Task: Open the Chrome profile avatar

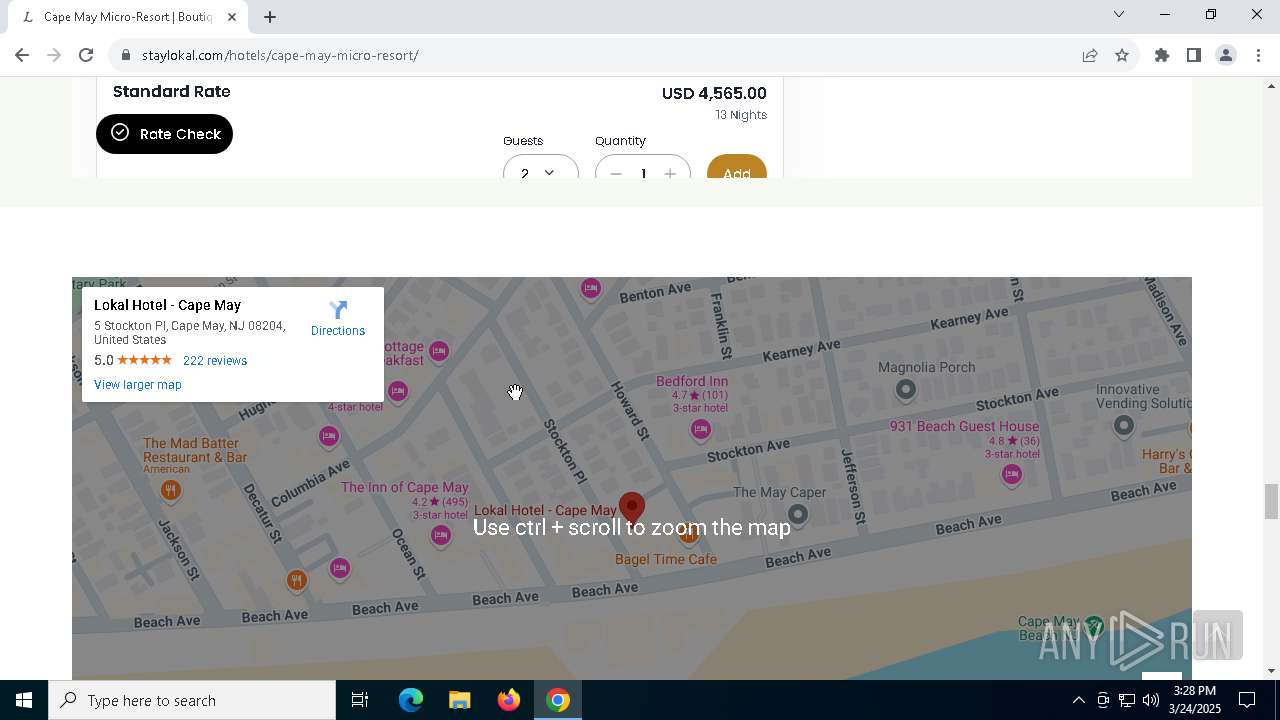Action: (1226, 55)
